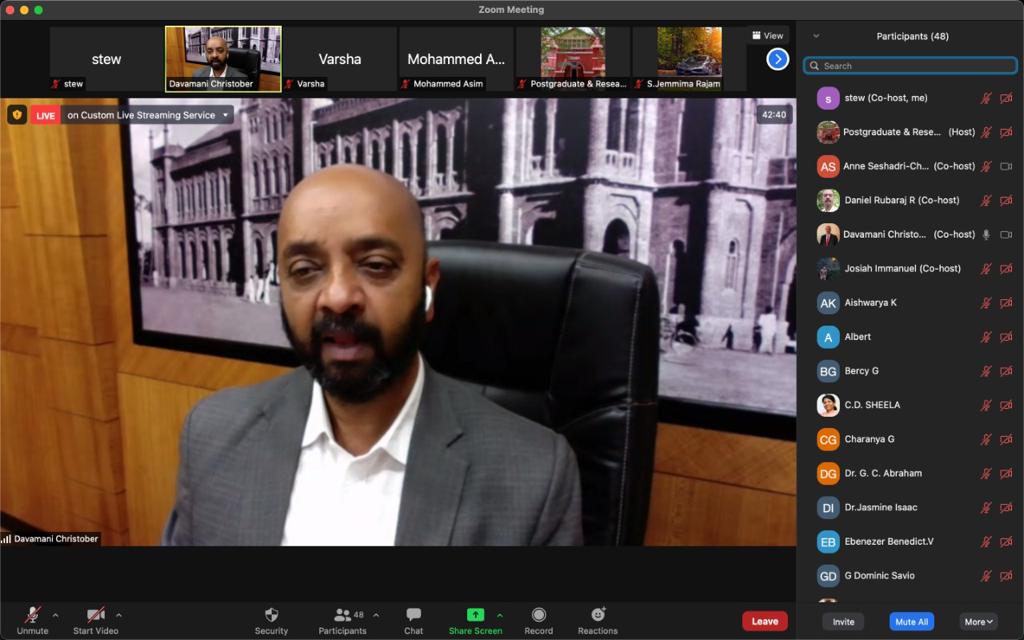Click the Mute All button

tap(911, 622)
